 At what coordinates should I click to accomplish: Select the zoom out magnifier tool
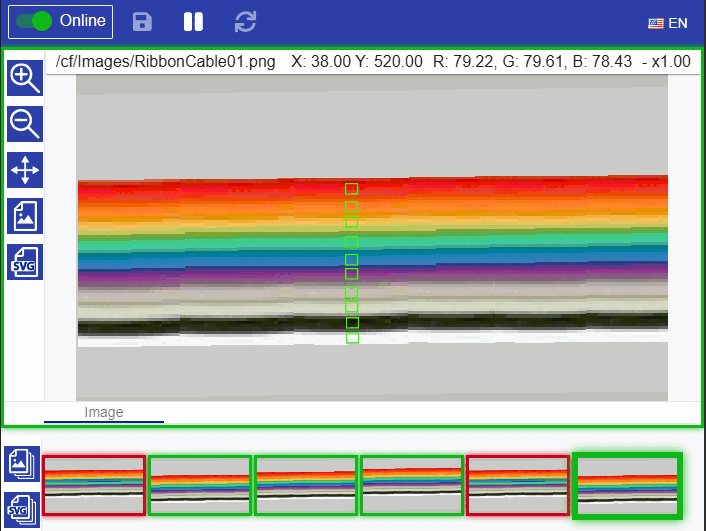[x=25, y=124]
